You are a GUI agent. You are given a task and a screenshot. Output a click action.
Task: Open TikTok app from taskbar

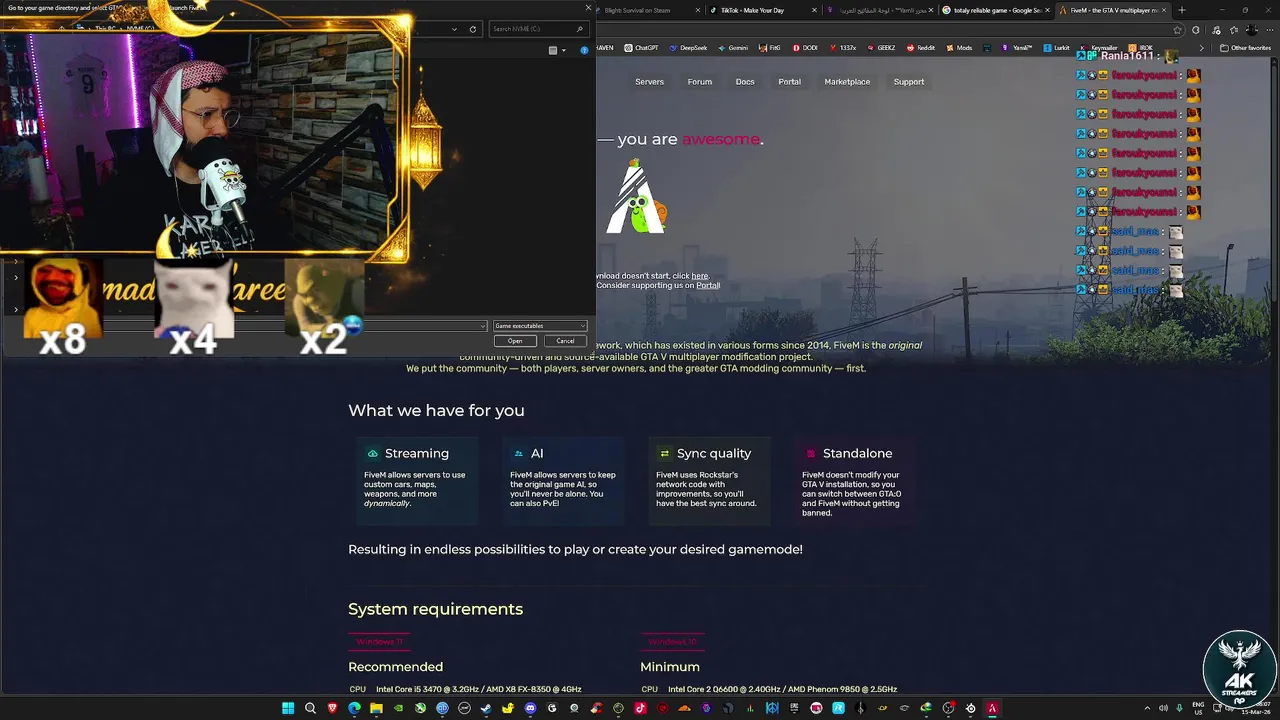640,709
